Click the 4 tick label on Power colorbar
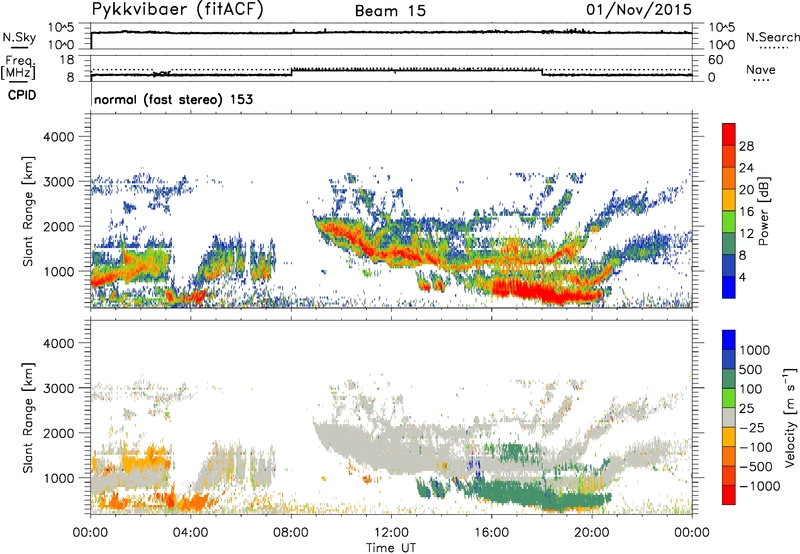The width and height of the screenshot is (800, 554). point(743,277)
